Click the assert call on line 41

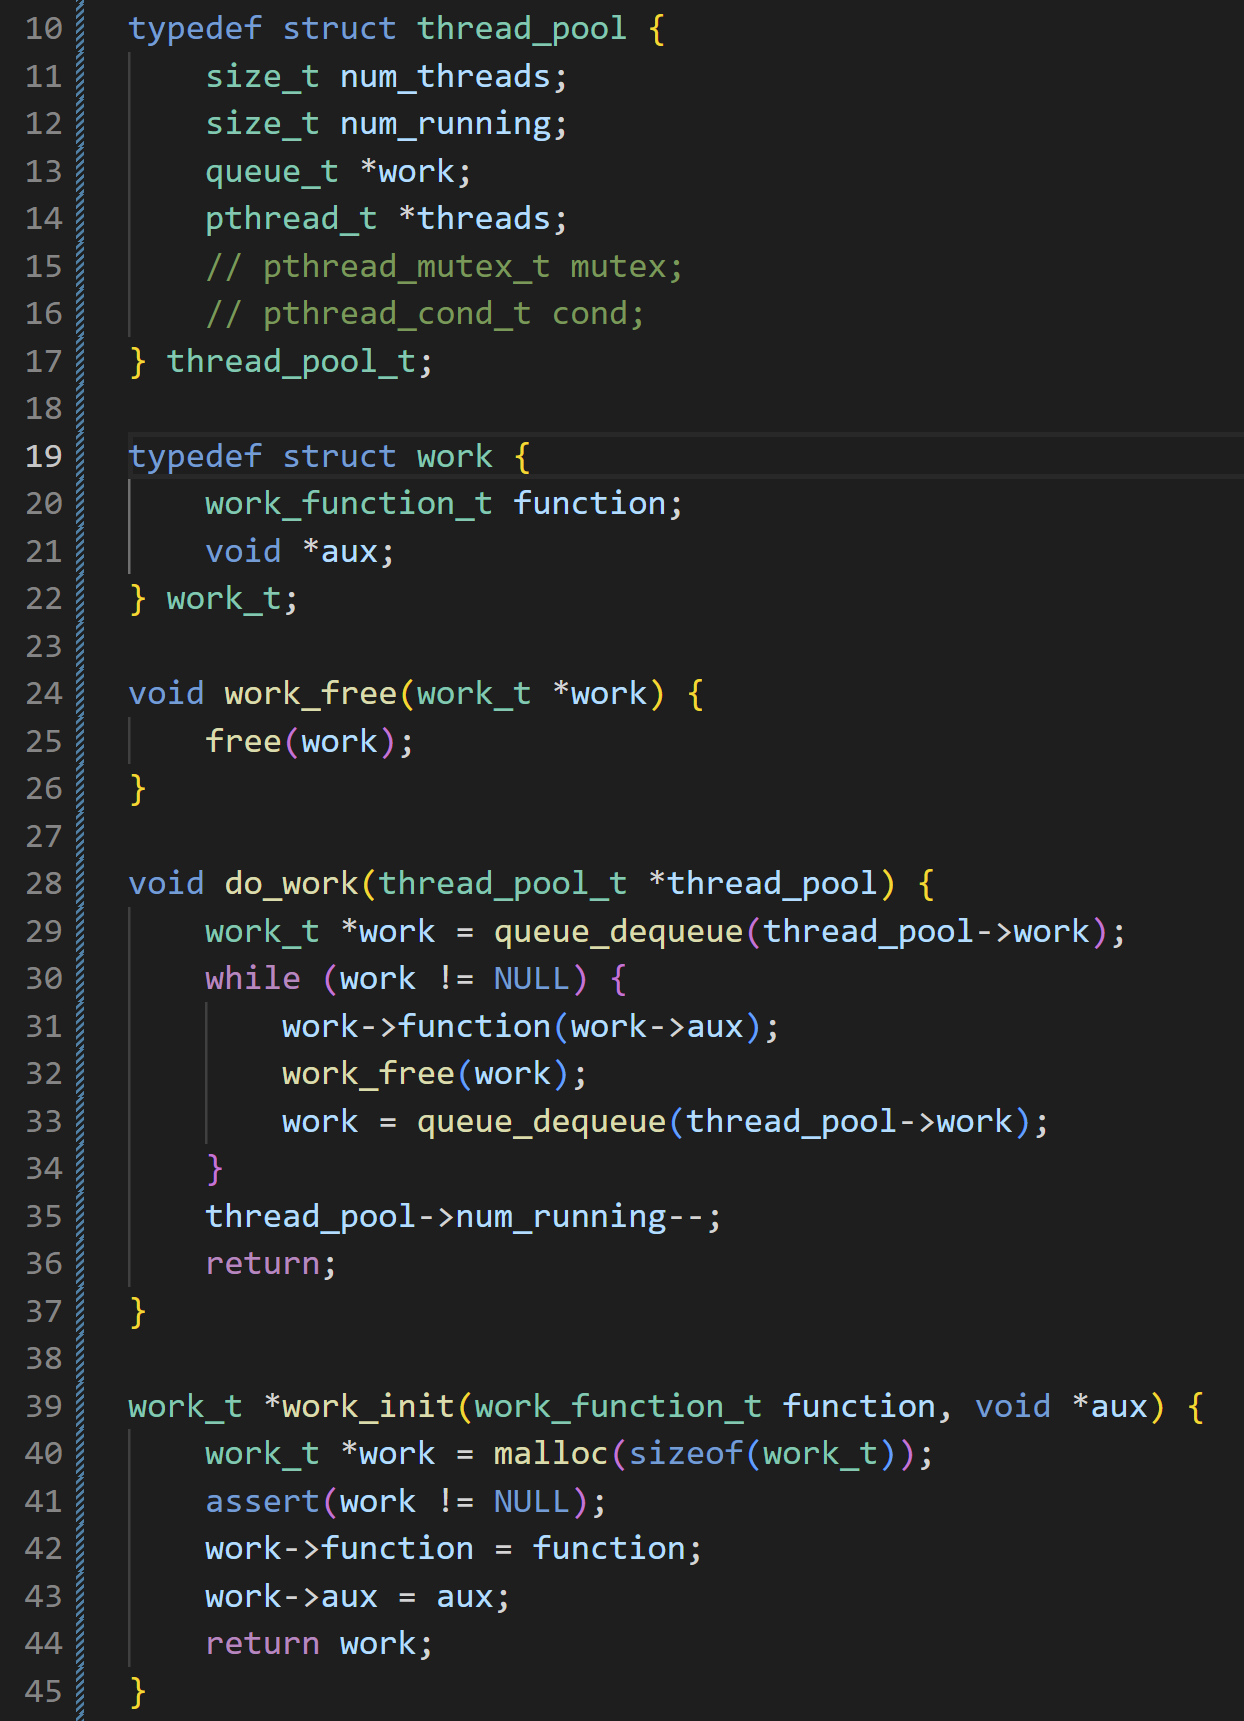point(262,1502)
